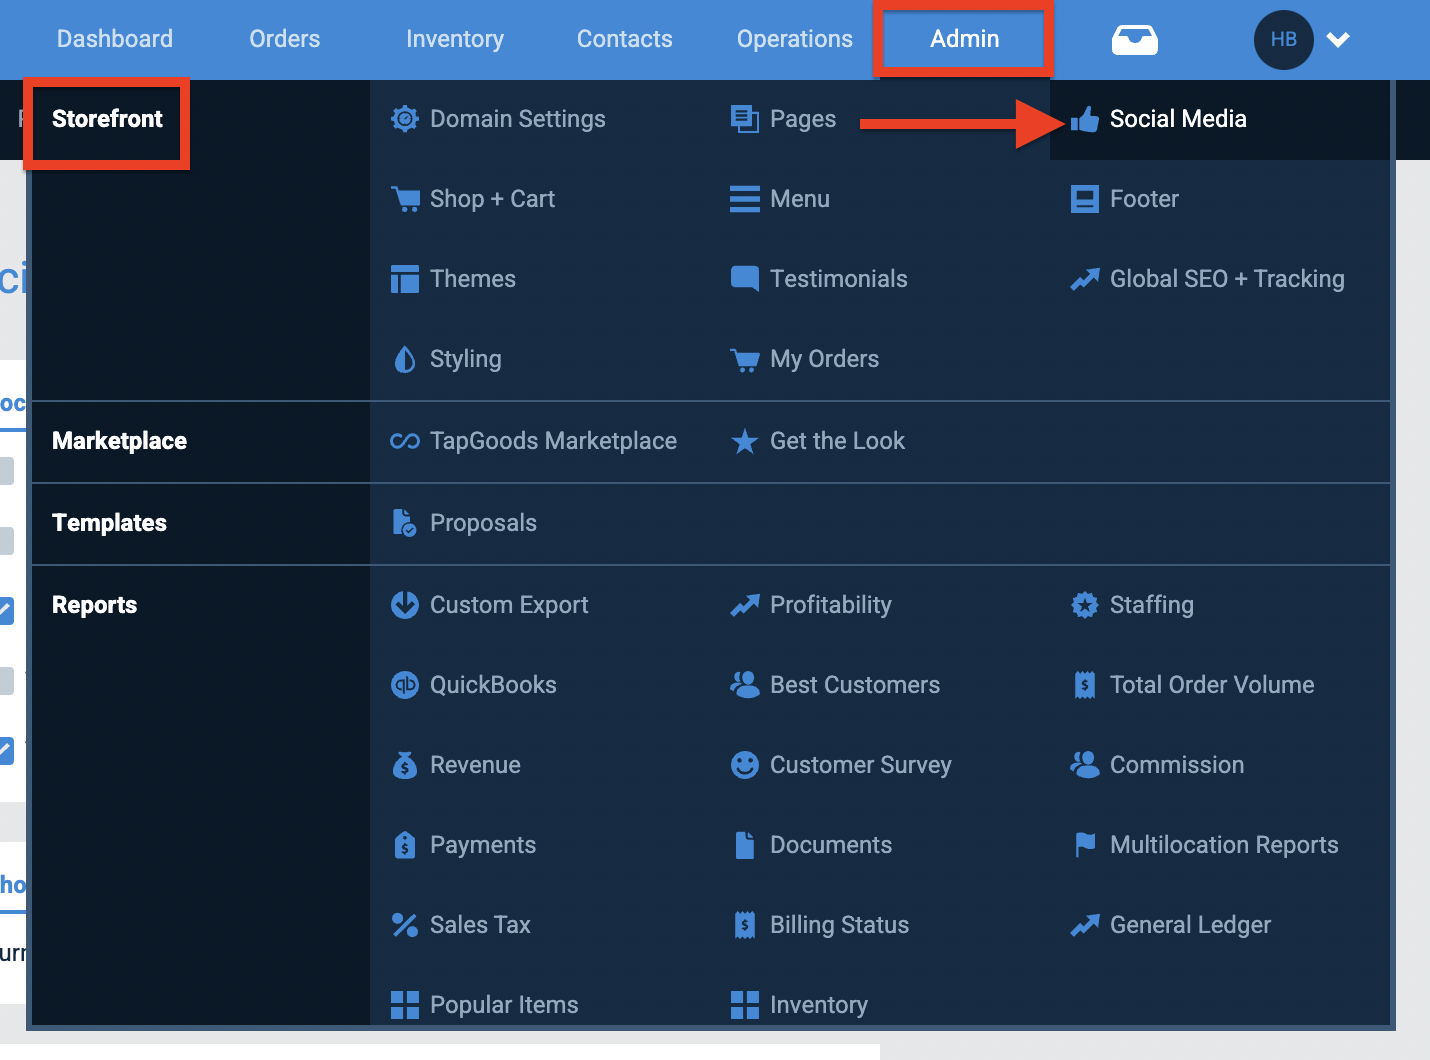Click the Styling droplet icon
This screenshot has height=1060, width=1430.
404,359
